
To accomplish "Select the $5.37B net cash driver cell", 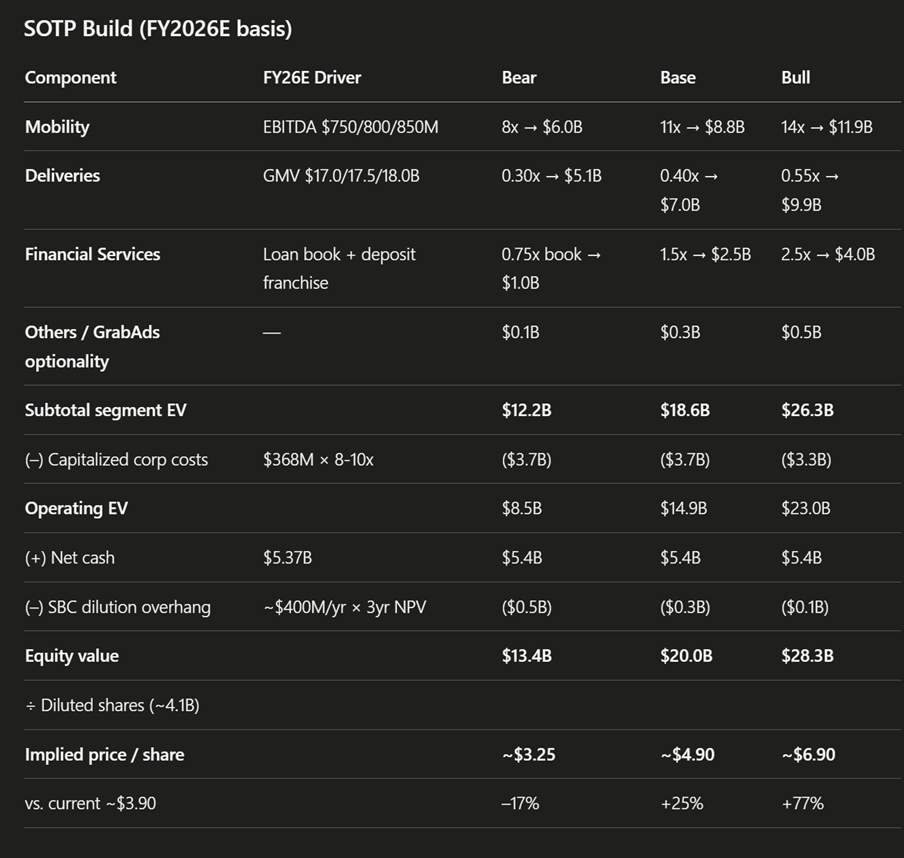I will tap(287, 558).
